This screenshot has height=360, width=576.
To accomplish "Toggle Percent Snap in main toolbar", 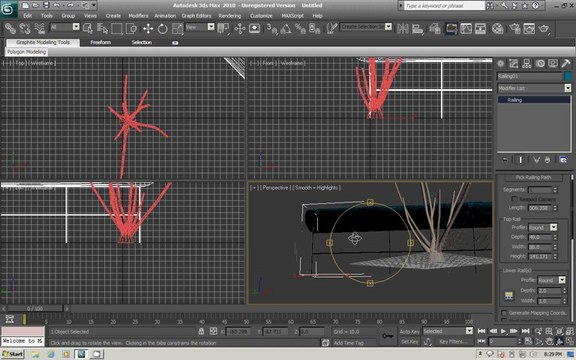I will click(300, 28).
